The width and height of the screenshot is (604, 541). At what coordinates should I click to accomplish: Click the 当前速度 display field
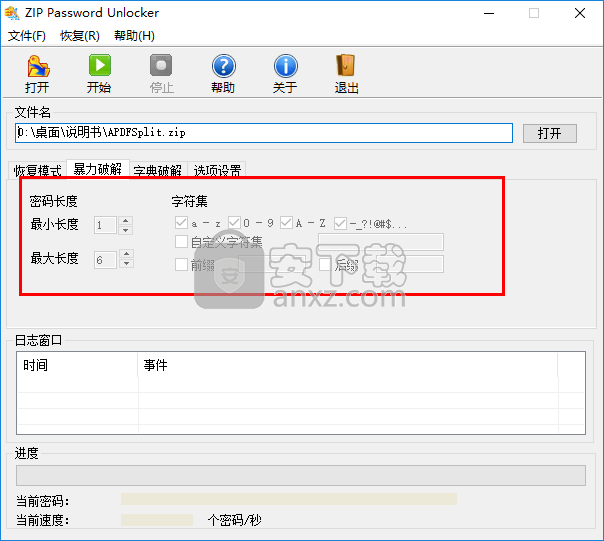(157, 519)
